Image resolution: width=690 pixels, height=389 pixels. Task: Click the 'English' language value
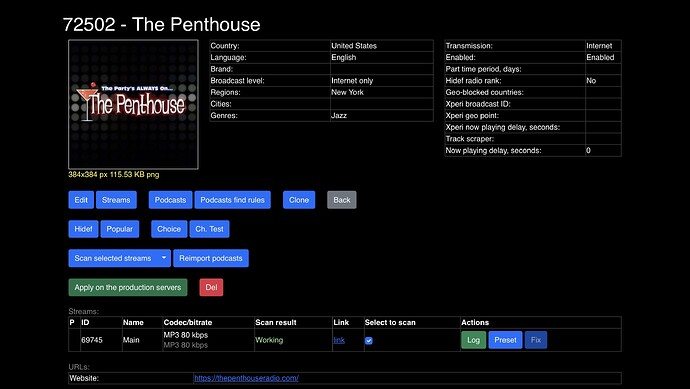click(x=344, y=58)
